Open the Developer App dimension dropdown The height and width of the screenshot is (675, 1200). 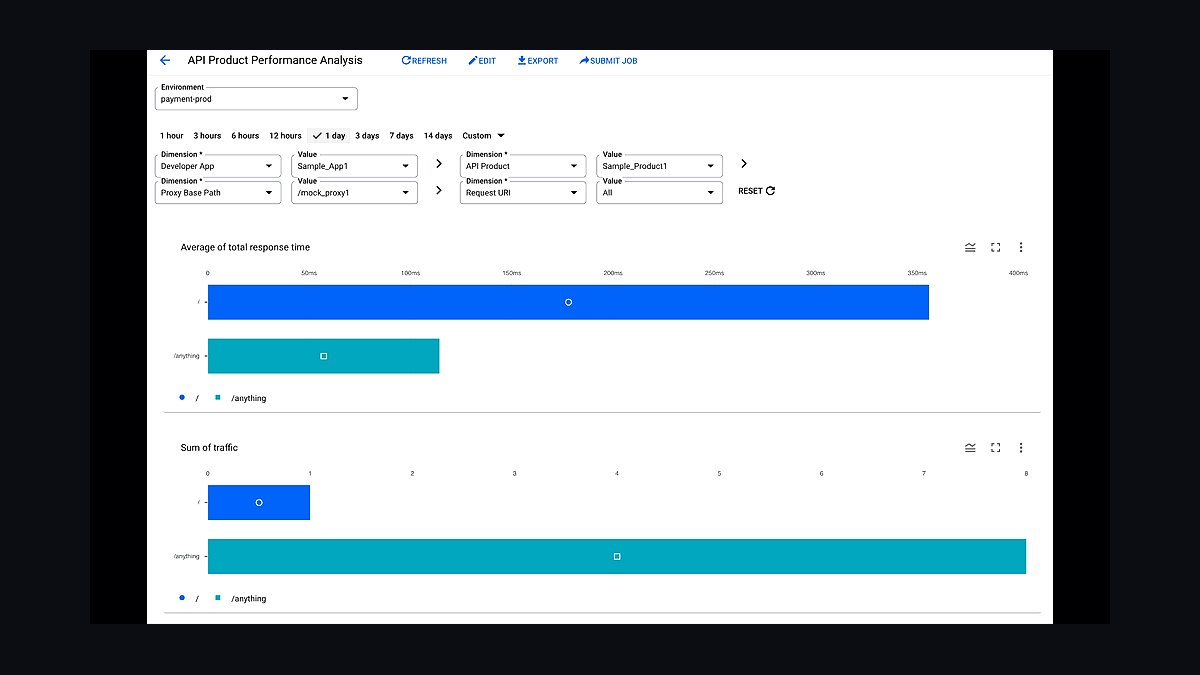[x=218, y=166]
